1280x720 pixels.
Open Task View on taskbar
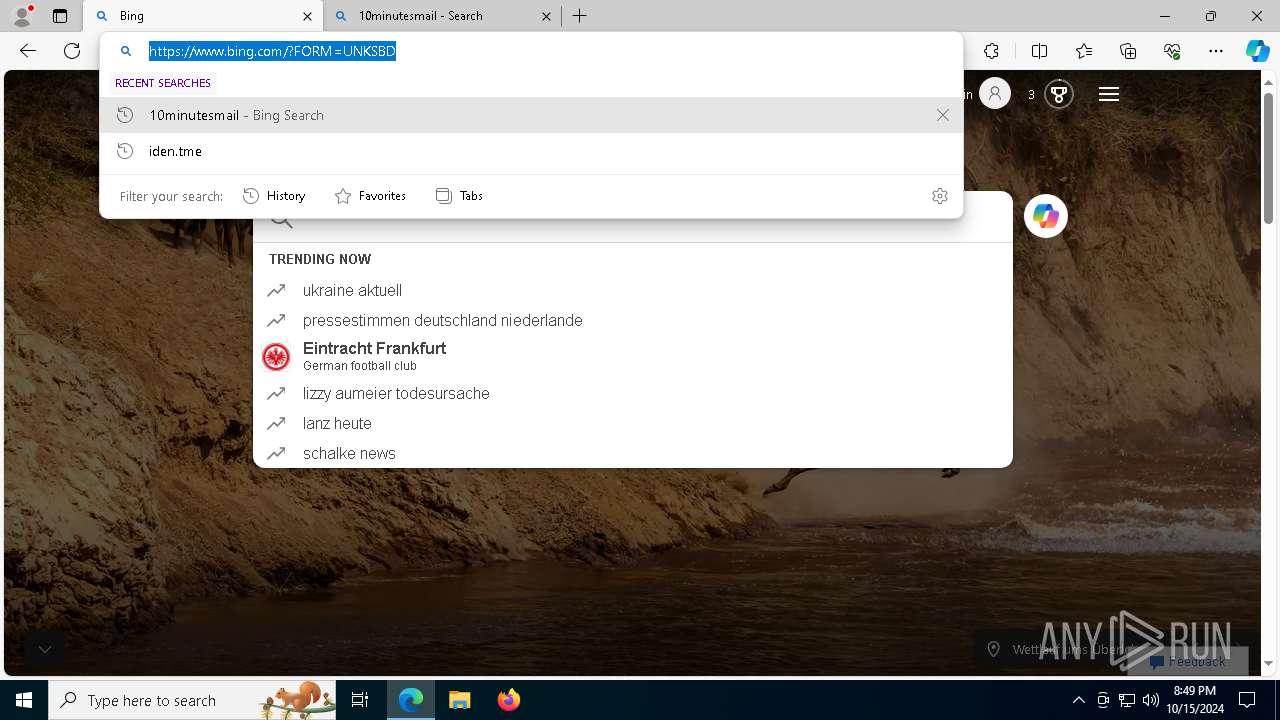pos(360,700)
